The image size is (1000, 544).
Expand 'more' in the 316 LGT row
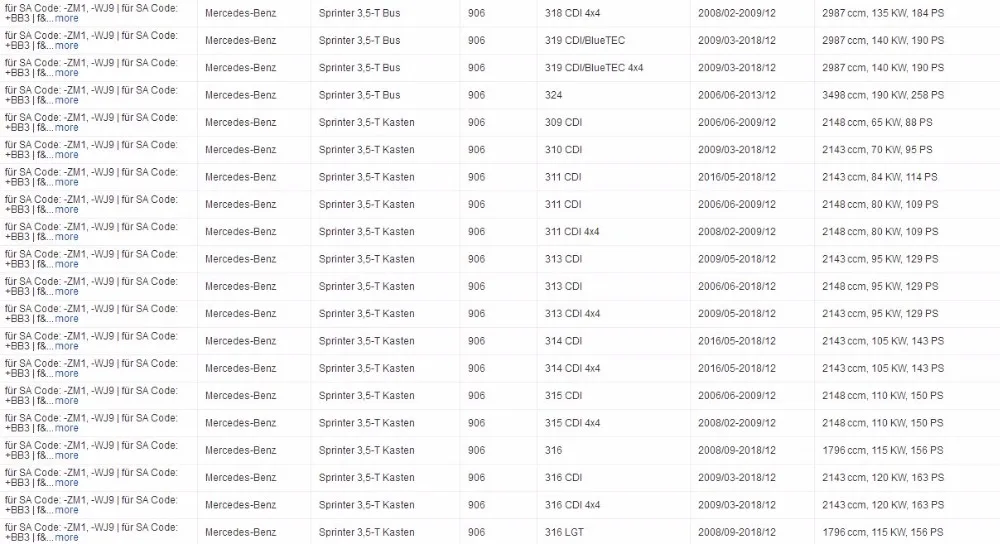[66, 538]
